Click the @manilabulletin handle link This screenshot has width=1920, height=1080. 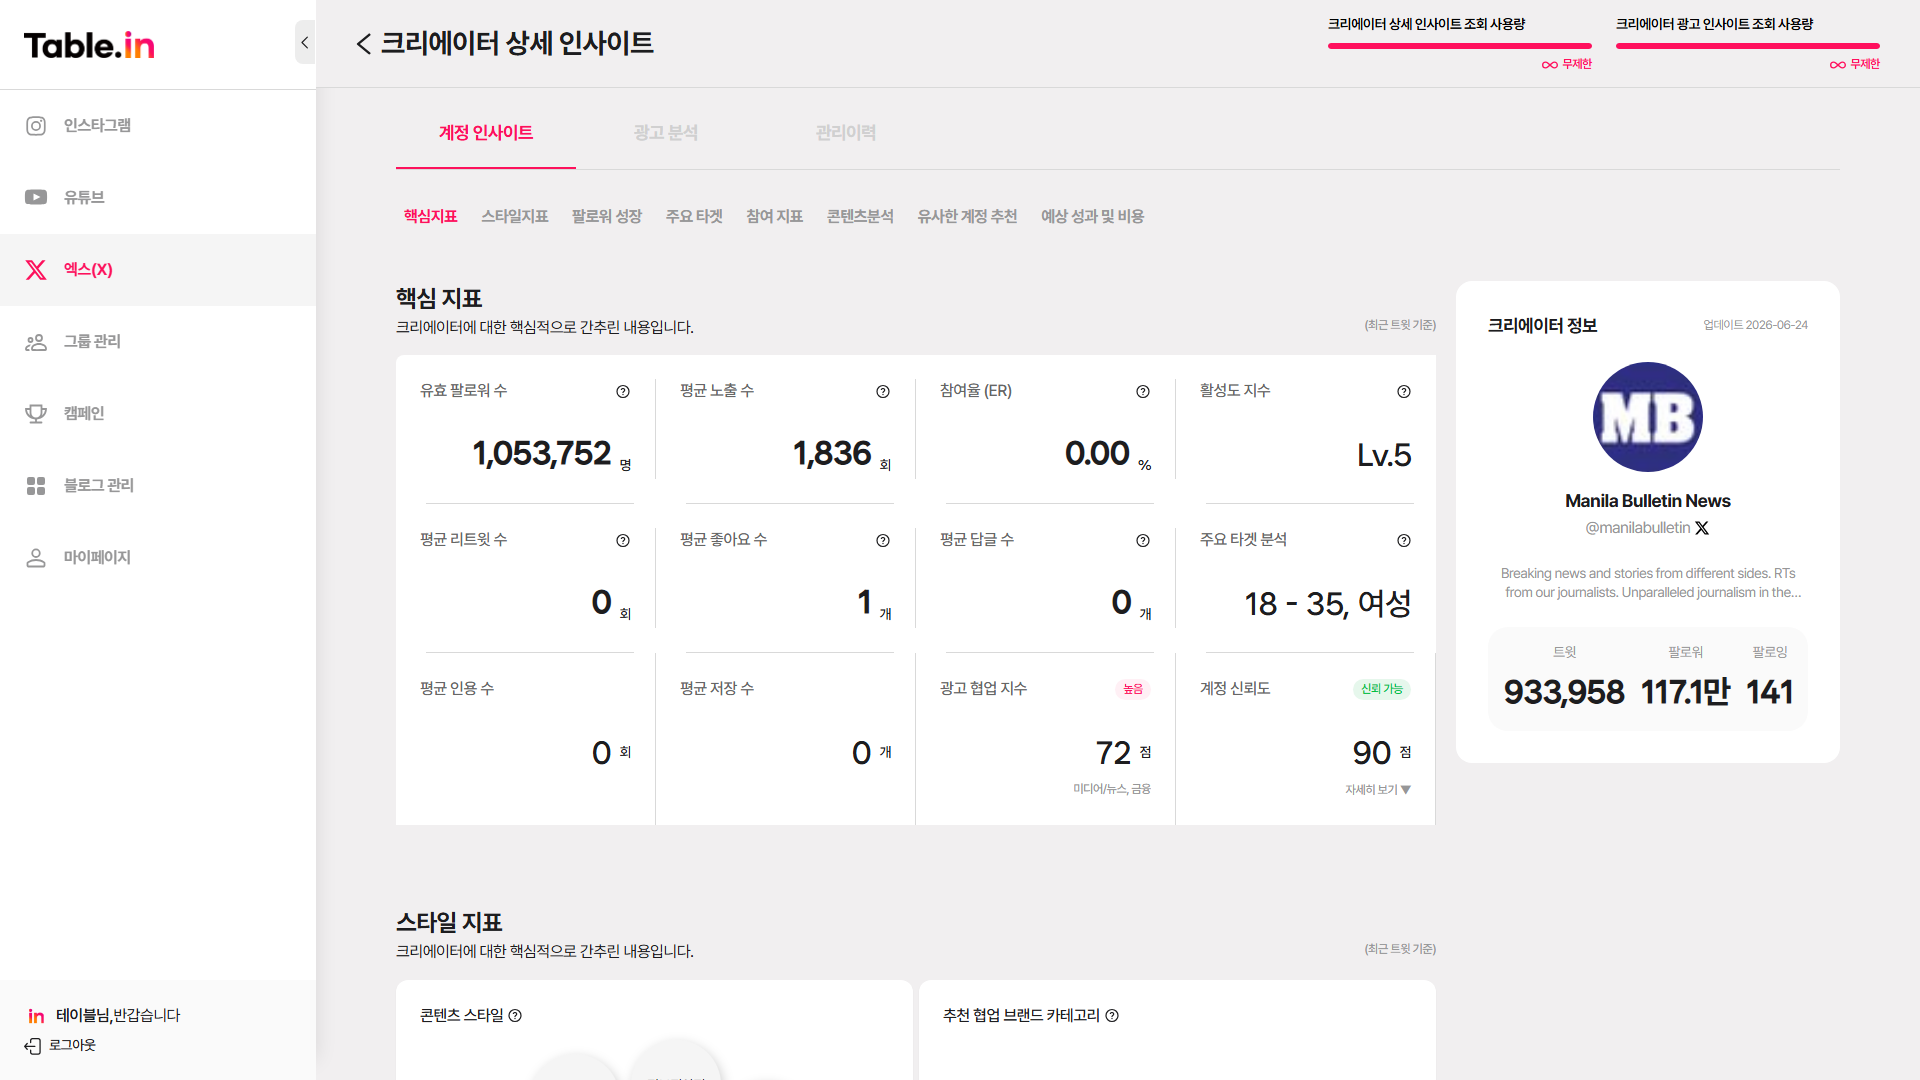1638,528
